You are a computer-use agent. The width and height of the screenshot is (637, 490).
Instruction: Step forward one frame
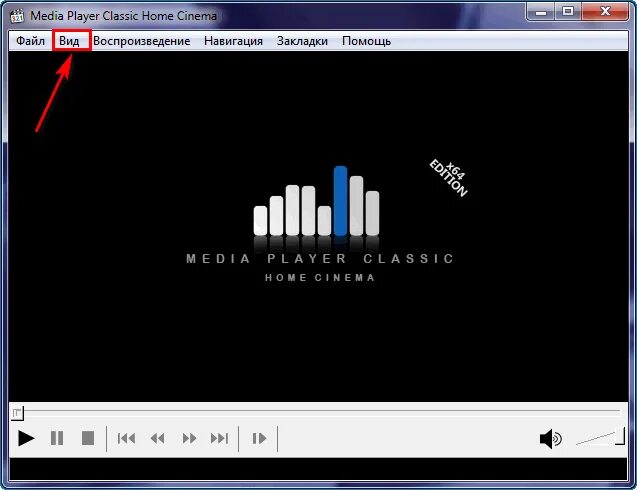click(x=259, y=438)
